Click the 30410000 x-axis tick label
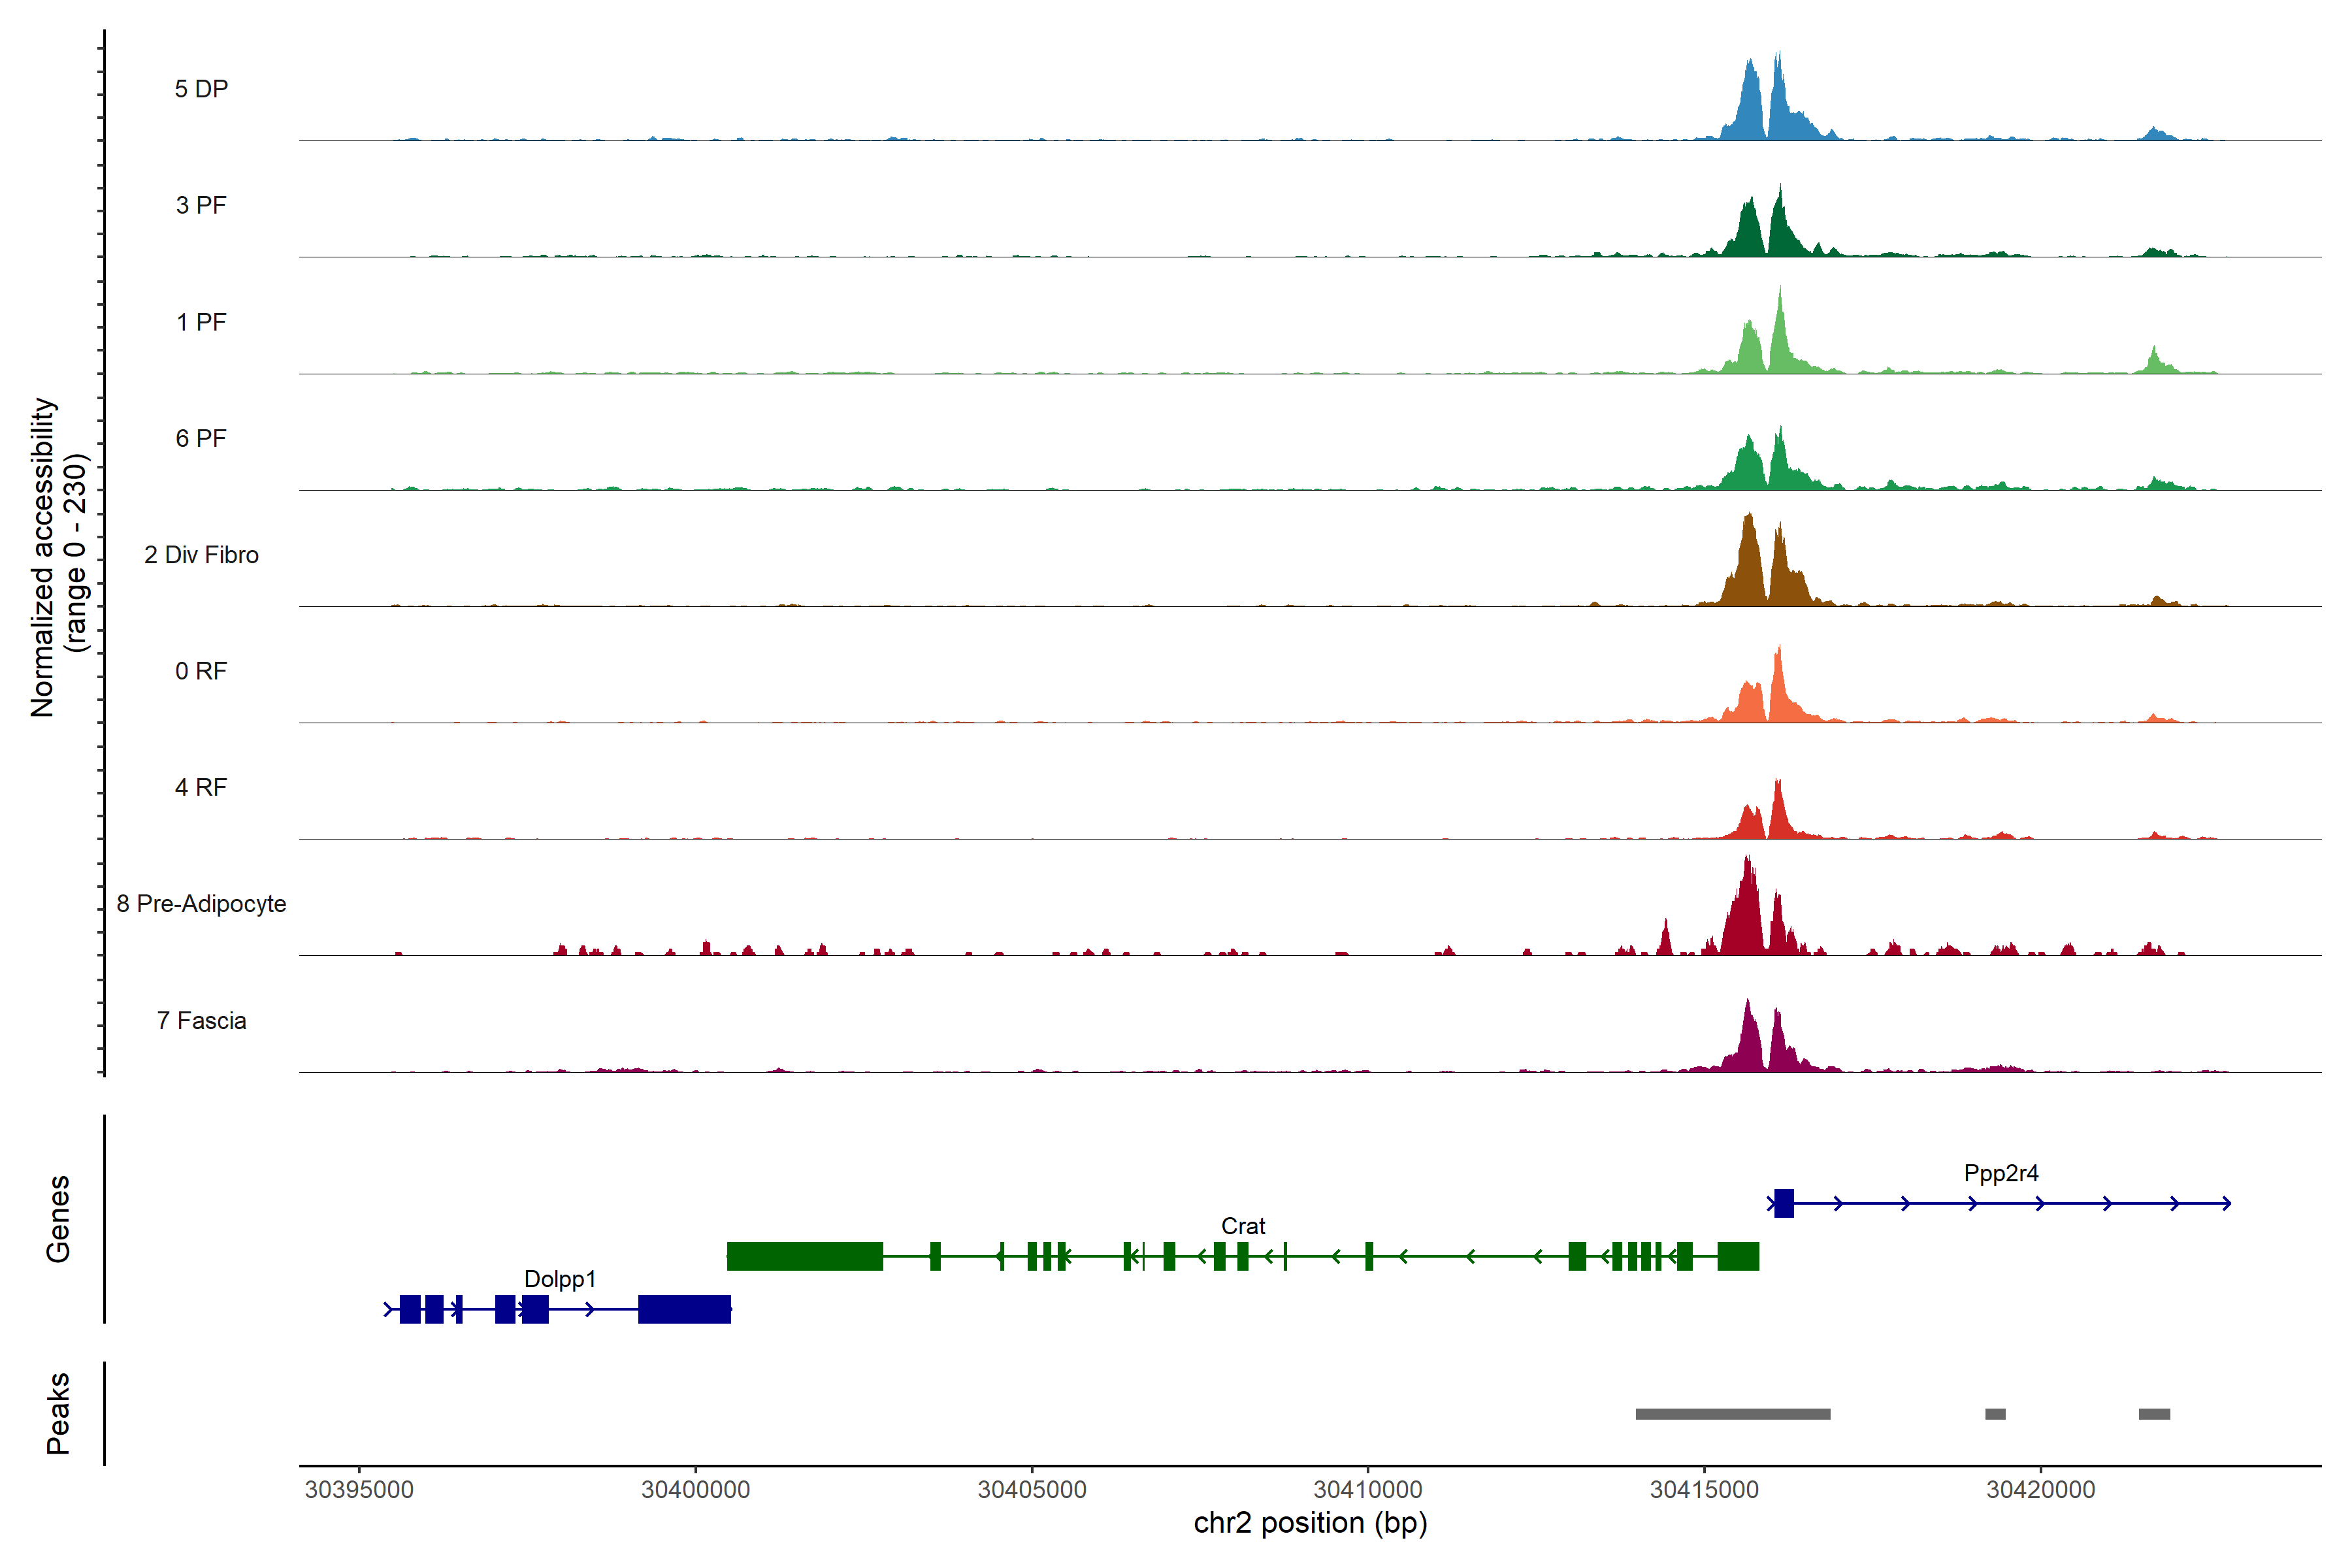Image resolution: width=2352 pixels, height=1568 pixels. (1367, 1490)
